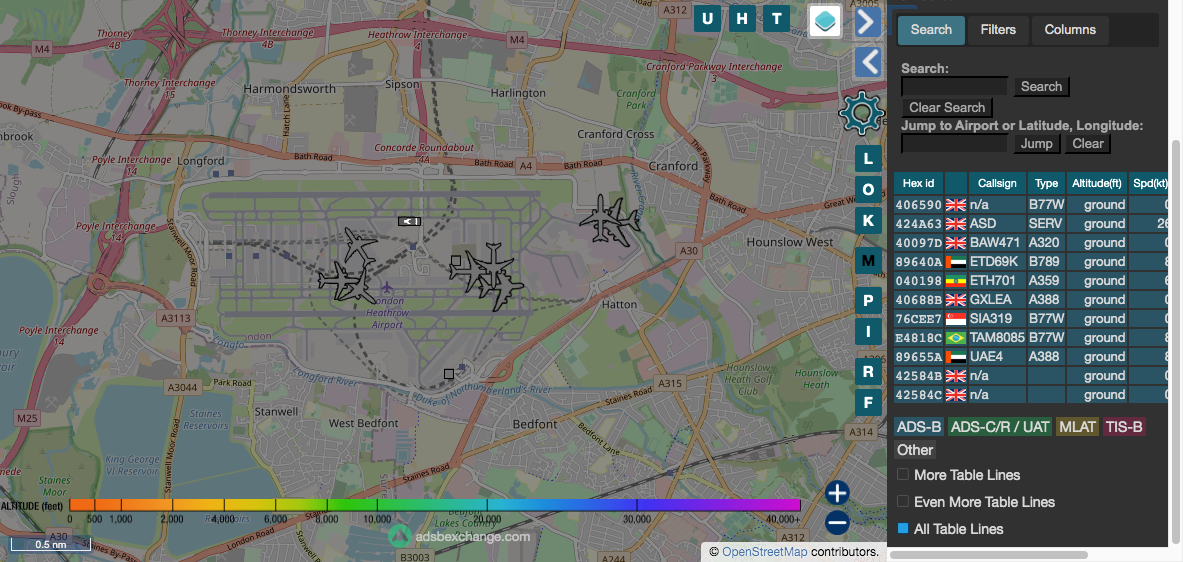Sort table by Hex id column
Image resolution: width=1183 pixels, height=562 pixels.
tap(918, 183)
